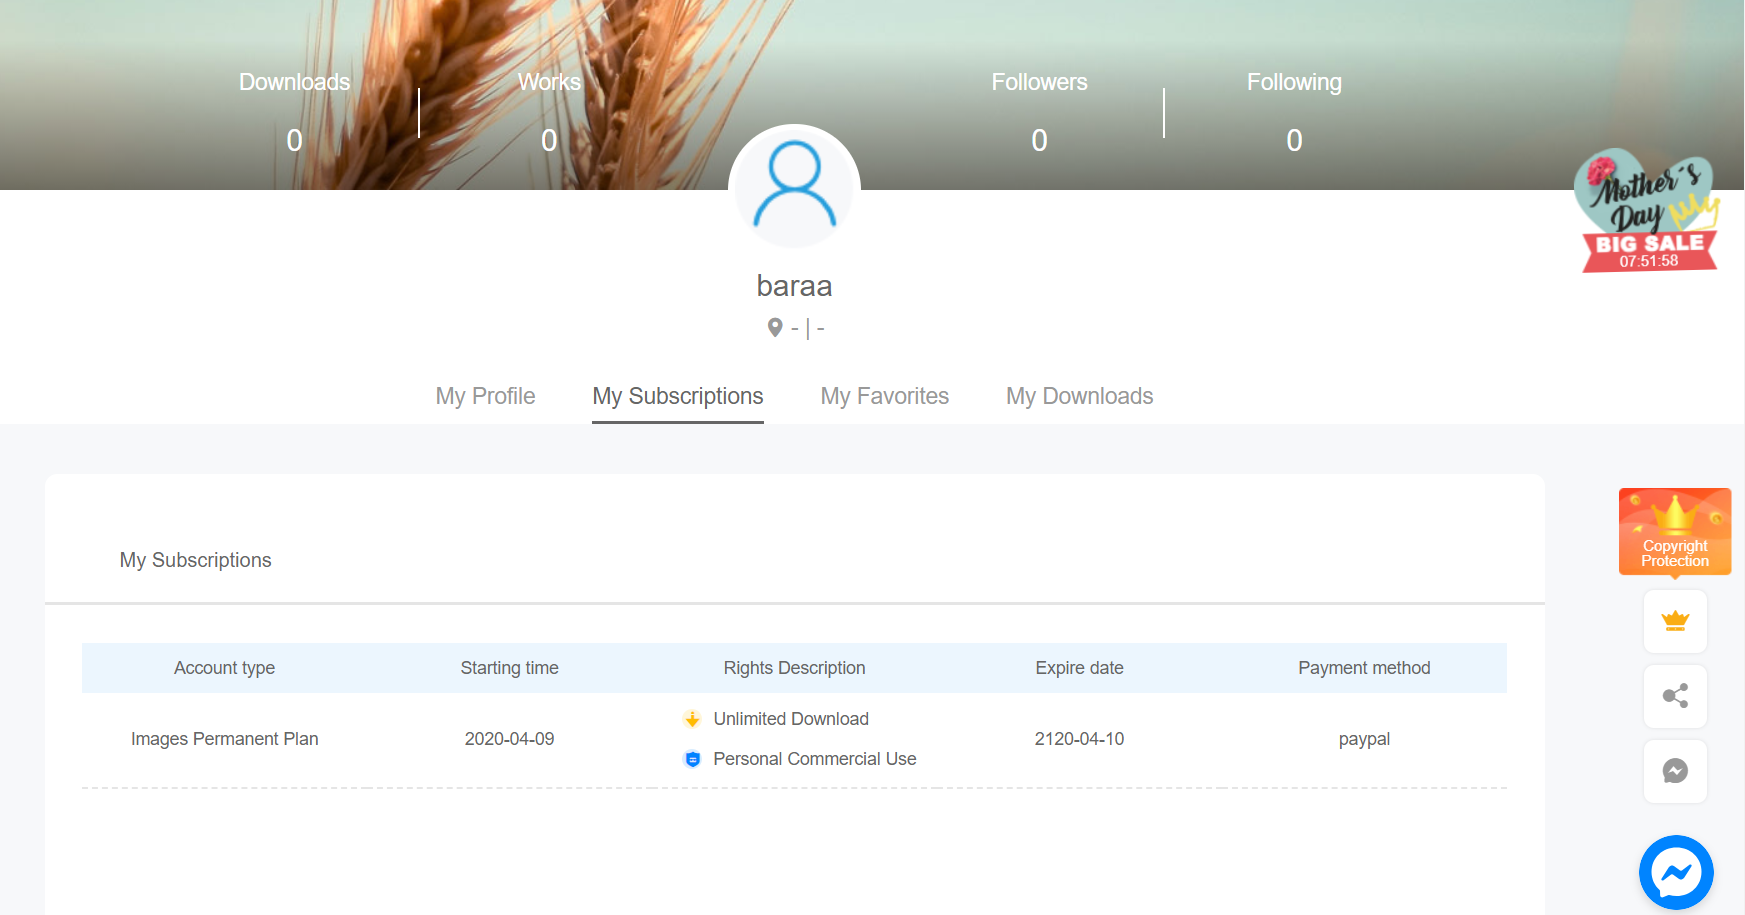
Task: Click the Following count
Action: [x=1294, y=140]
